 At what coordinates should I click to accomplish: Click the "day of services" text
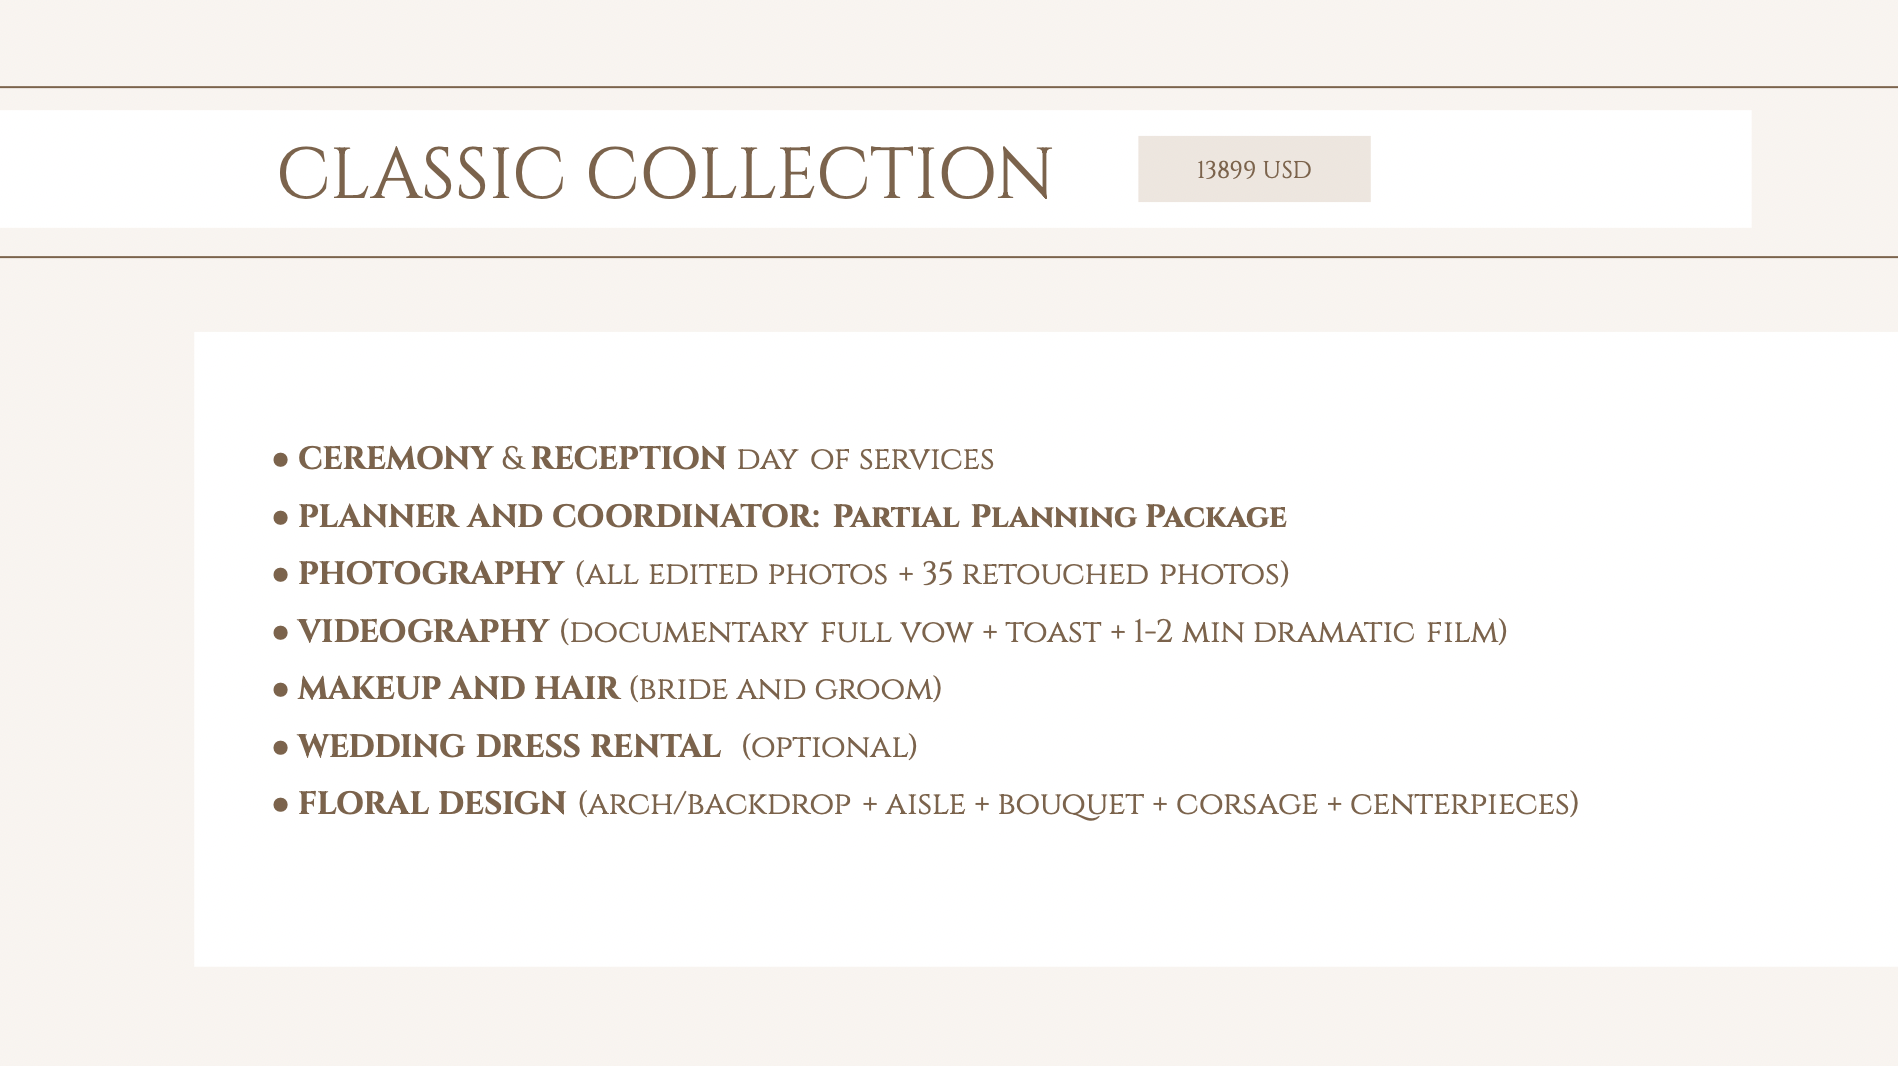(865, 459)
